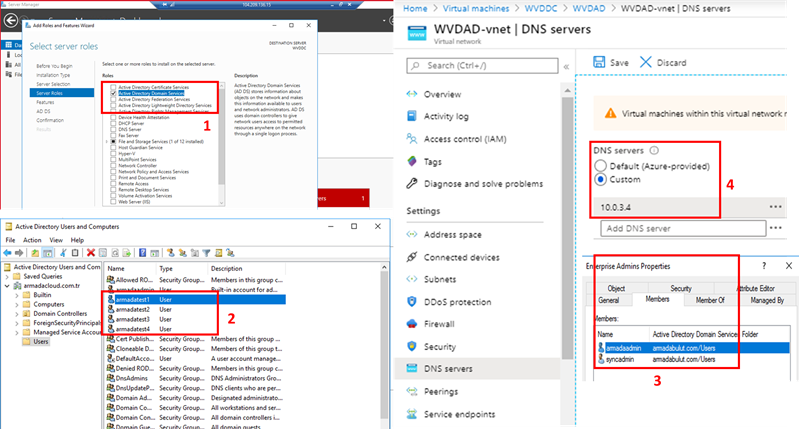This screenshot has height=429, width=799.
Task: Open the View menu
Action: 56,240
